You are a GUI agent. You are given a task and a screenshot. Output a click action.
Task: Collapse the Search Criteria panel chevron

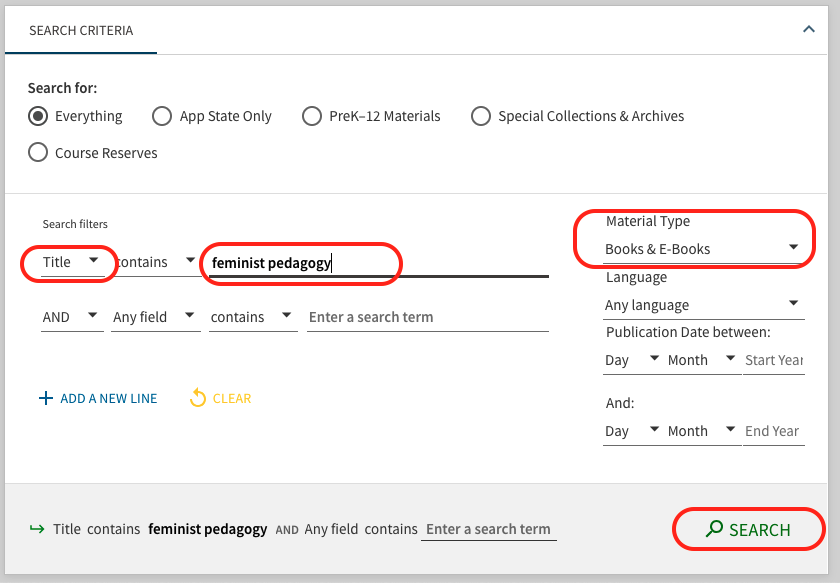(x=809, y=30)
